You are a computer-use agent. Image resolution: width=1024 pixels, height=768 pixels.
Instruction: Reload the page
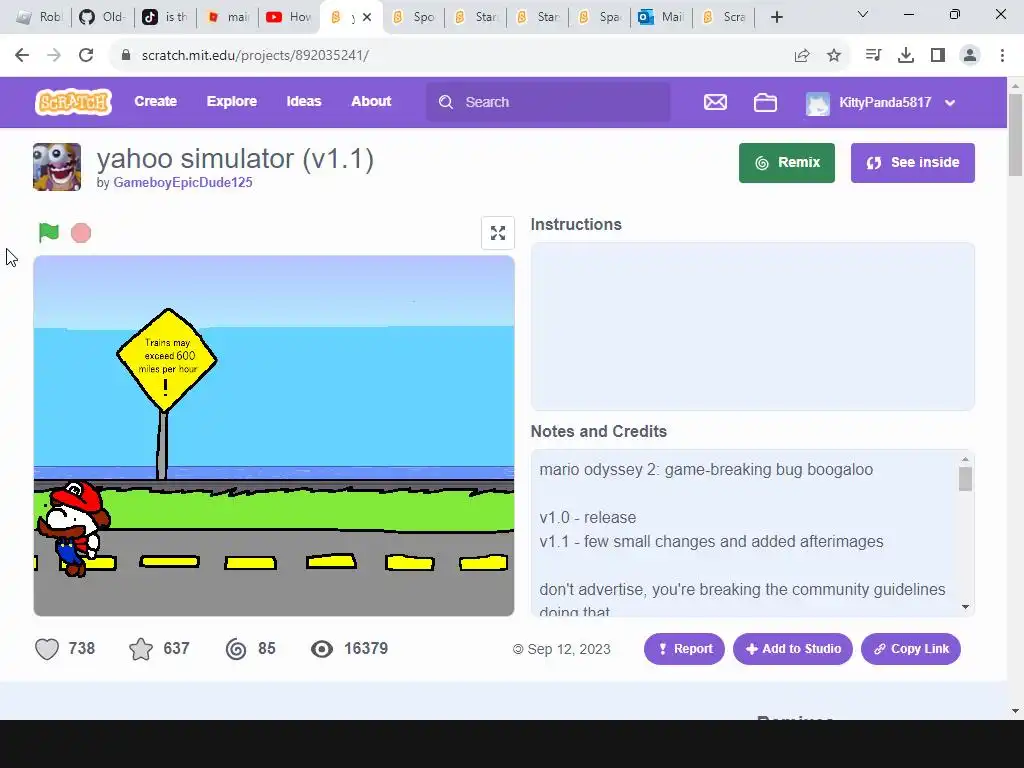click(x=86, y=55)
